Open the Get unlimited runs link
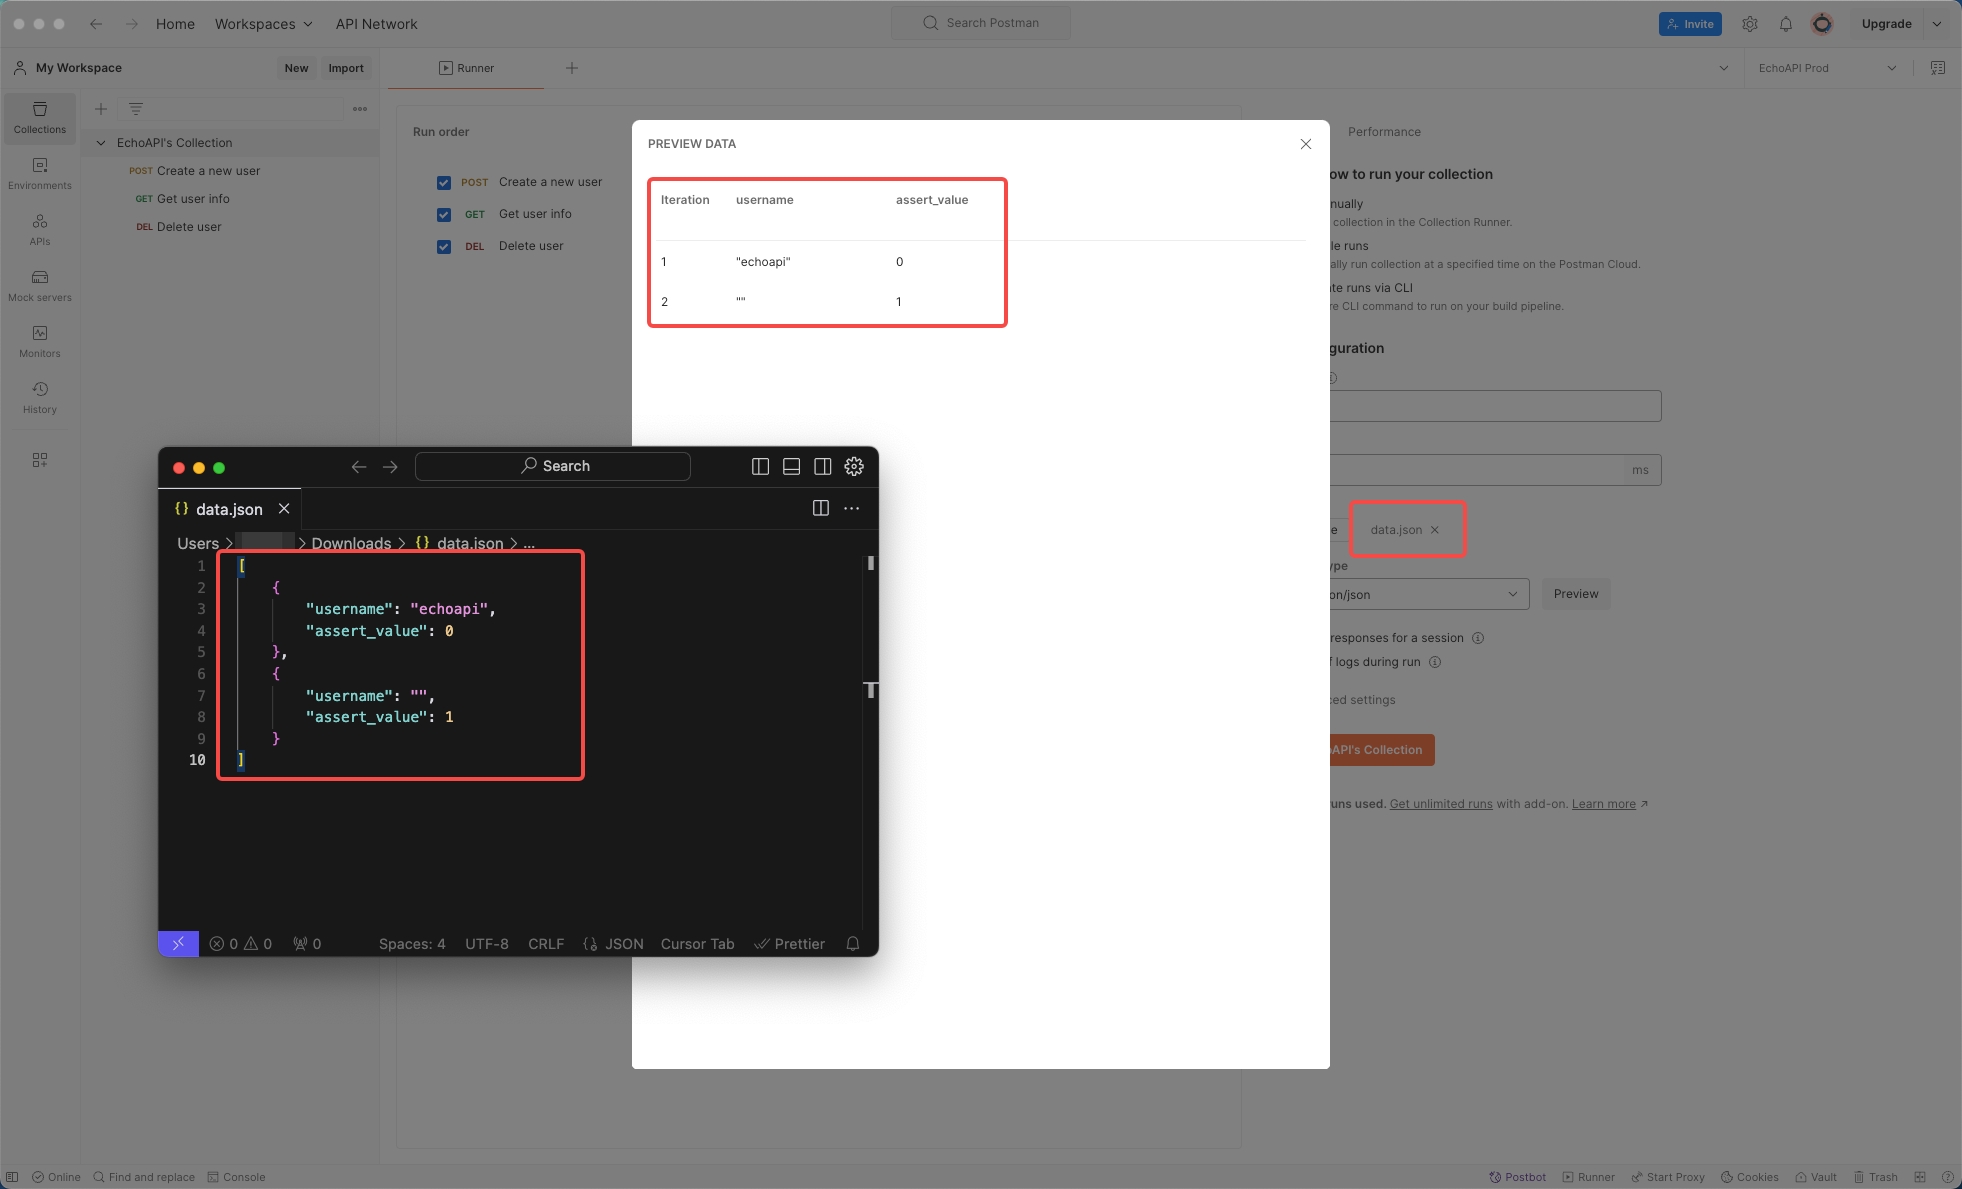The width and height of the screenshot is (1962, 1189). coord(1441,804)
